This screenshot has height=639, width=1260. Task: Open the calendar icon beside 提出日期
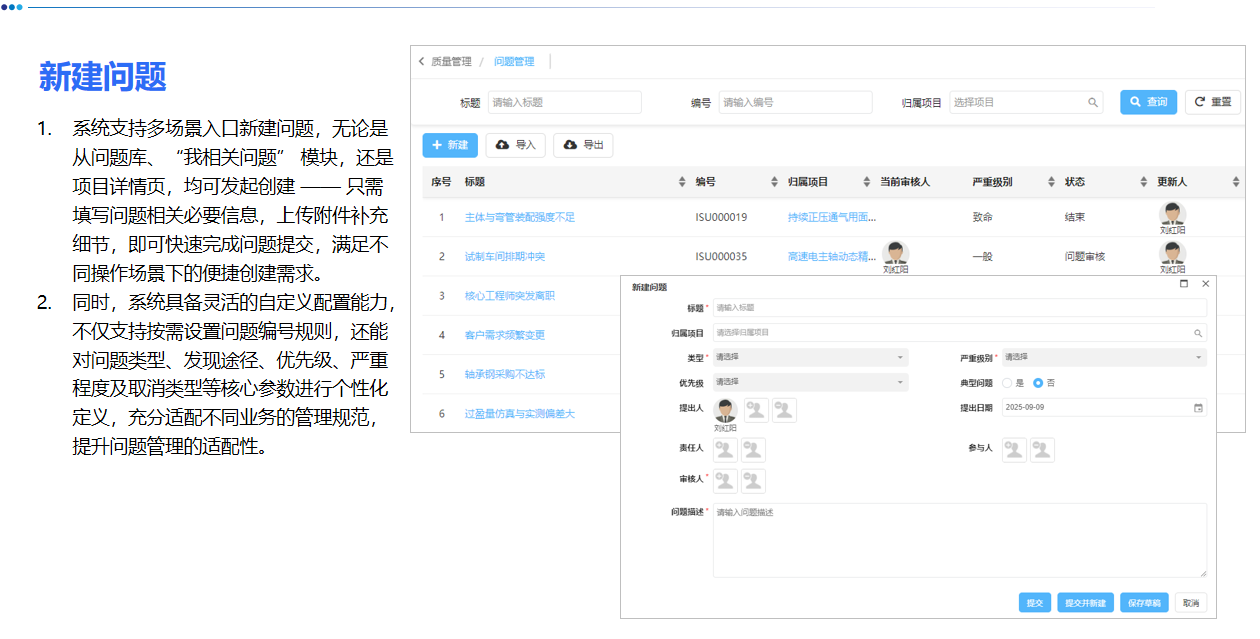coord(1199,407)
